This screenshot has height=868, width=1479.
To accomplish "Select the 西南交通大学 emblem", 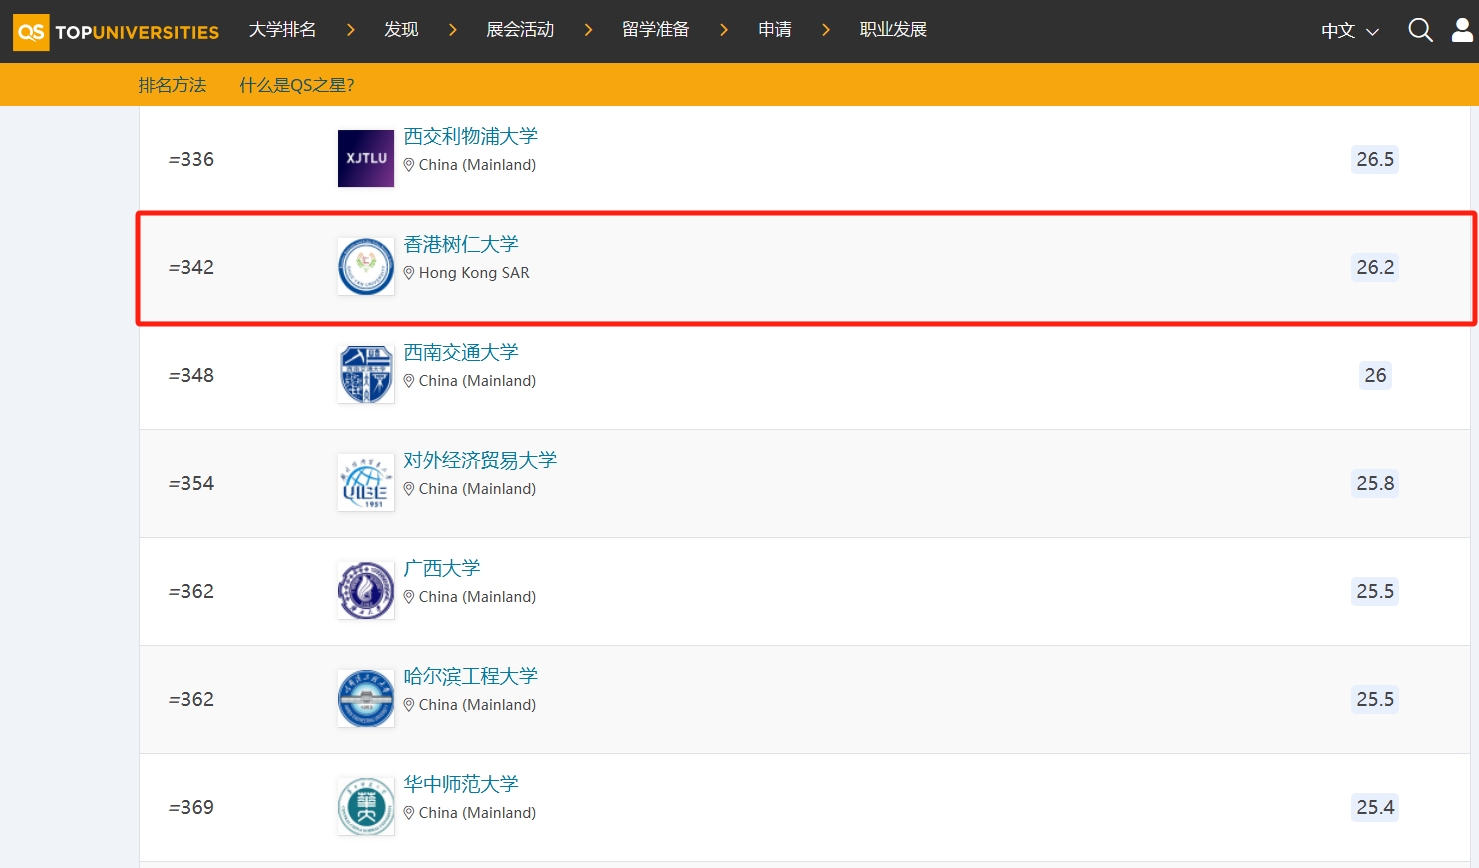I will [365, 373].
